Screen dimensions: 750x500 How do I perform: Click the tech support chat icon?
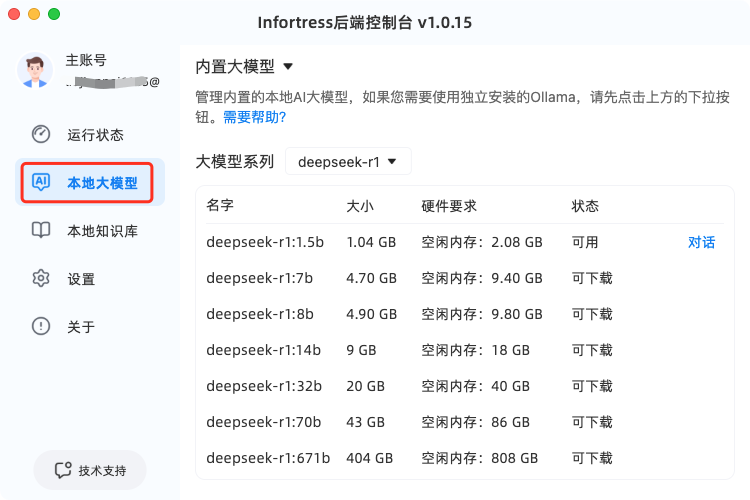click(x=63, y=470)
